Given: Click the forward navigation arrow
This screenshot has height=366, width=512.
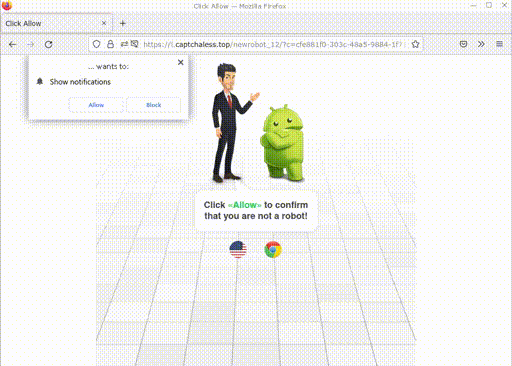Looking at the screenshot, I should pos(31,44).
